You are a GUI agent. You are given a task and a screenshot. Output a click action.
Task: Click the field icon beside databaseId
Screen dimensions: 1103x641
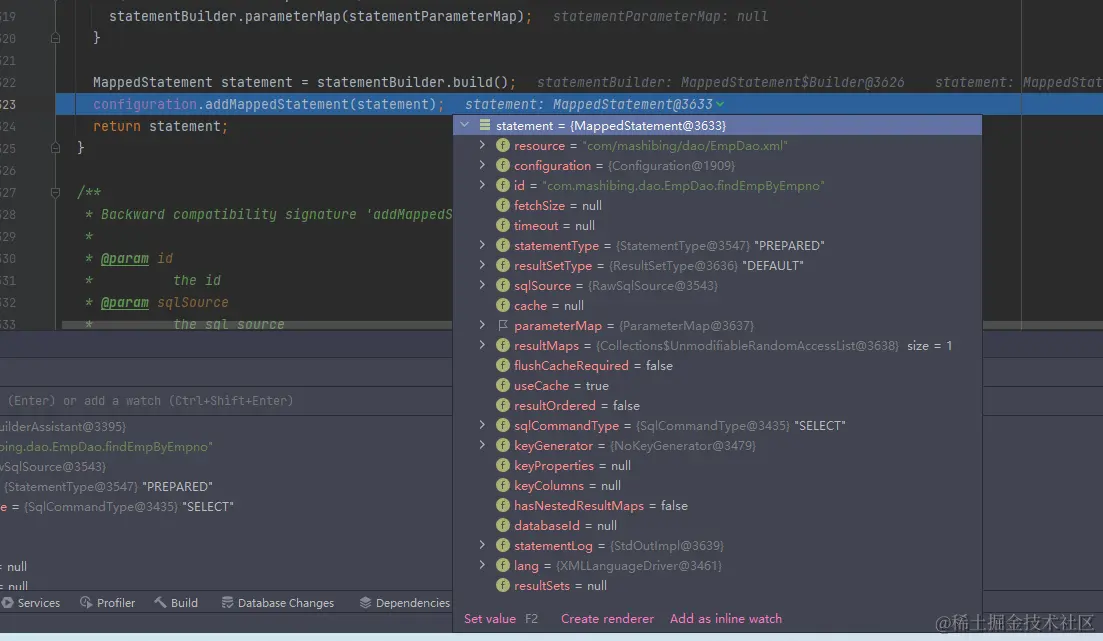pyautogui.click(x=502, y=526)
